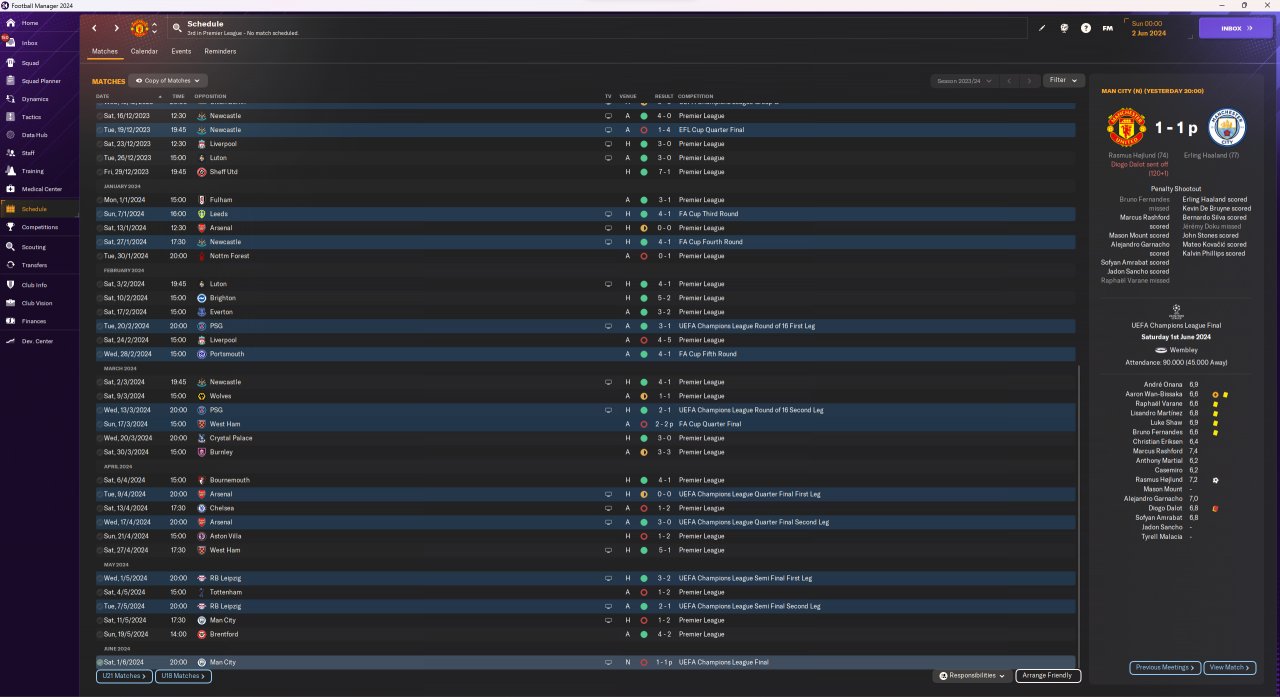The width and height of the screenshot is (1280, 697).
Task: Click the TV icon on Leeds row
Action: (608, 214)
